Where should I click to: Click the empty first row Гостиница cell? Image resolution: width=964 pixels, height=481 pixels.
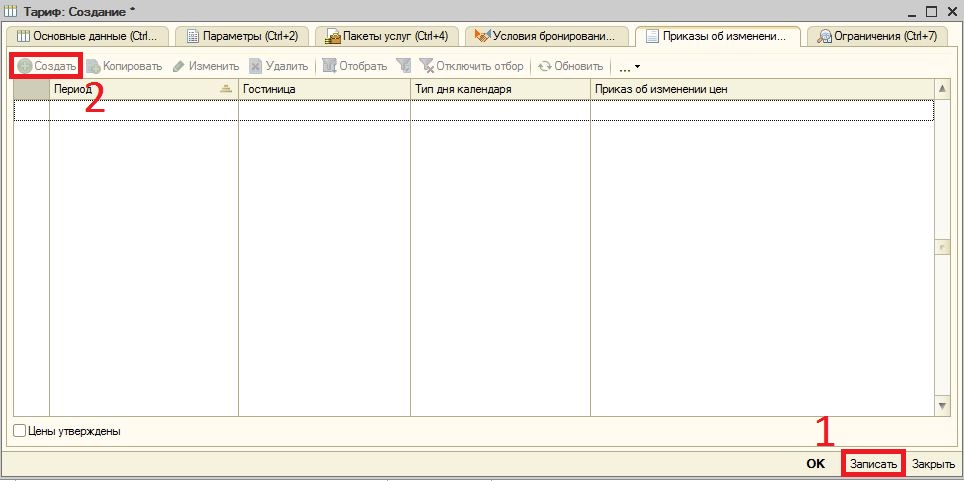coord(324,111)
